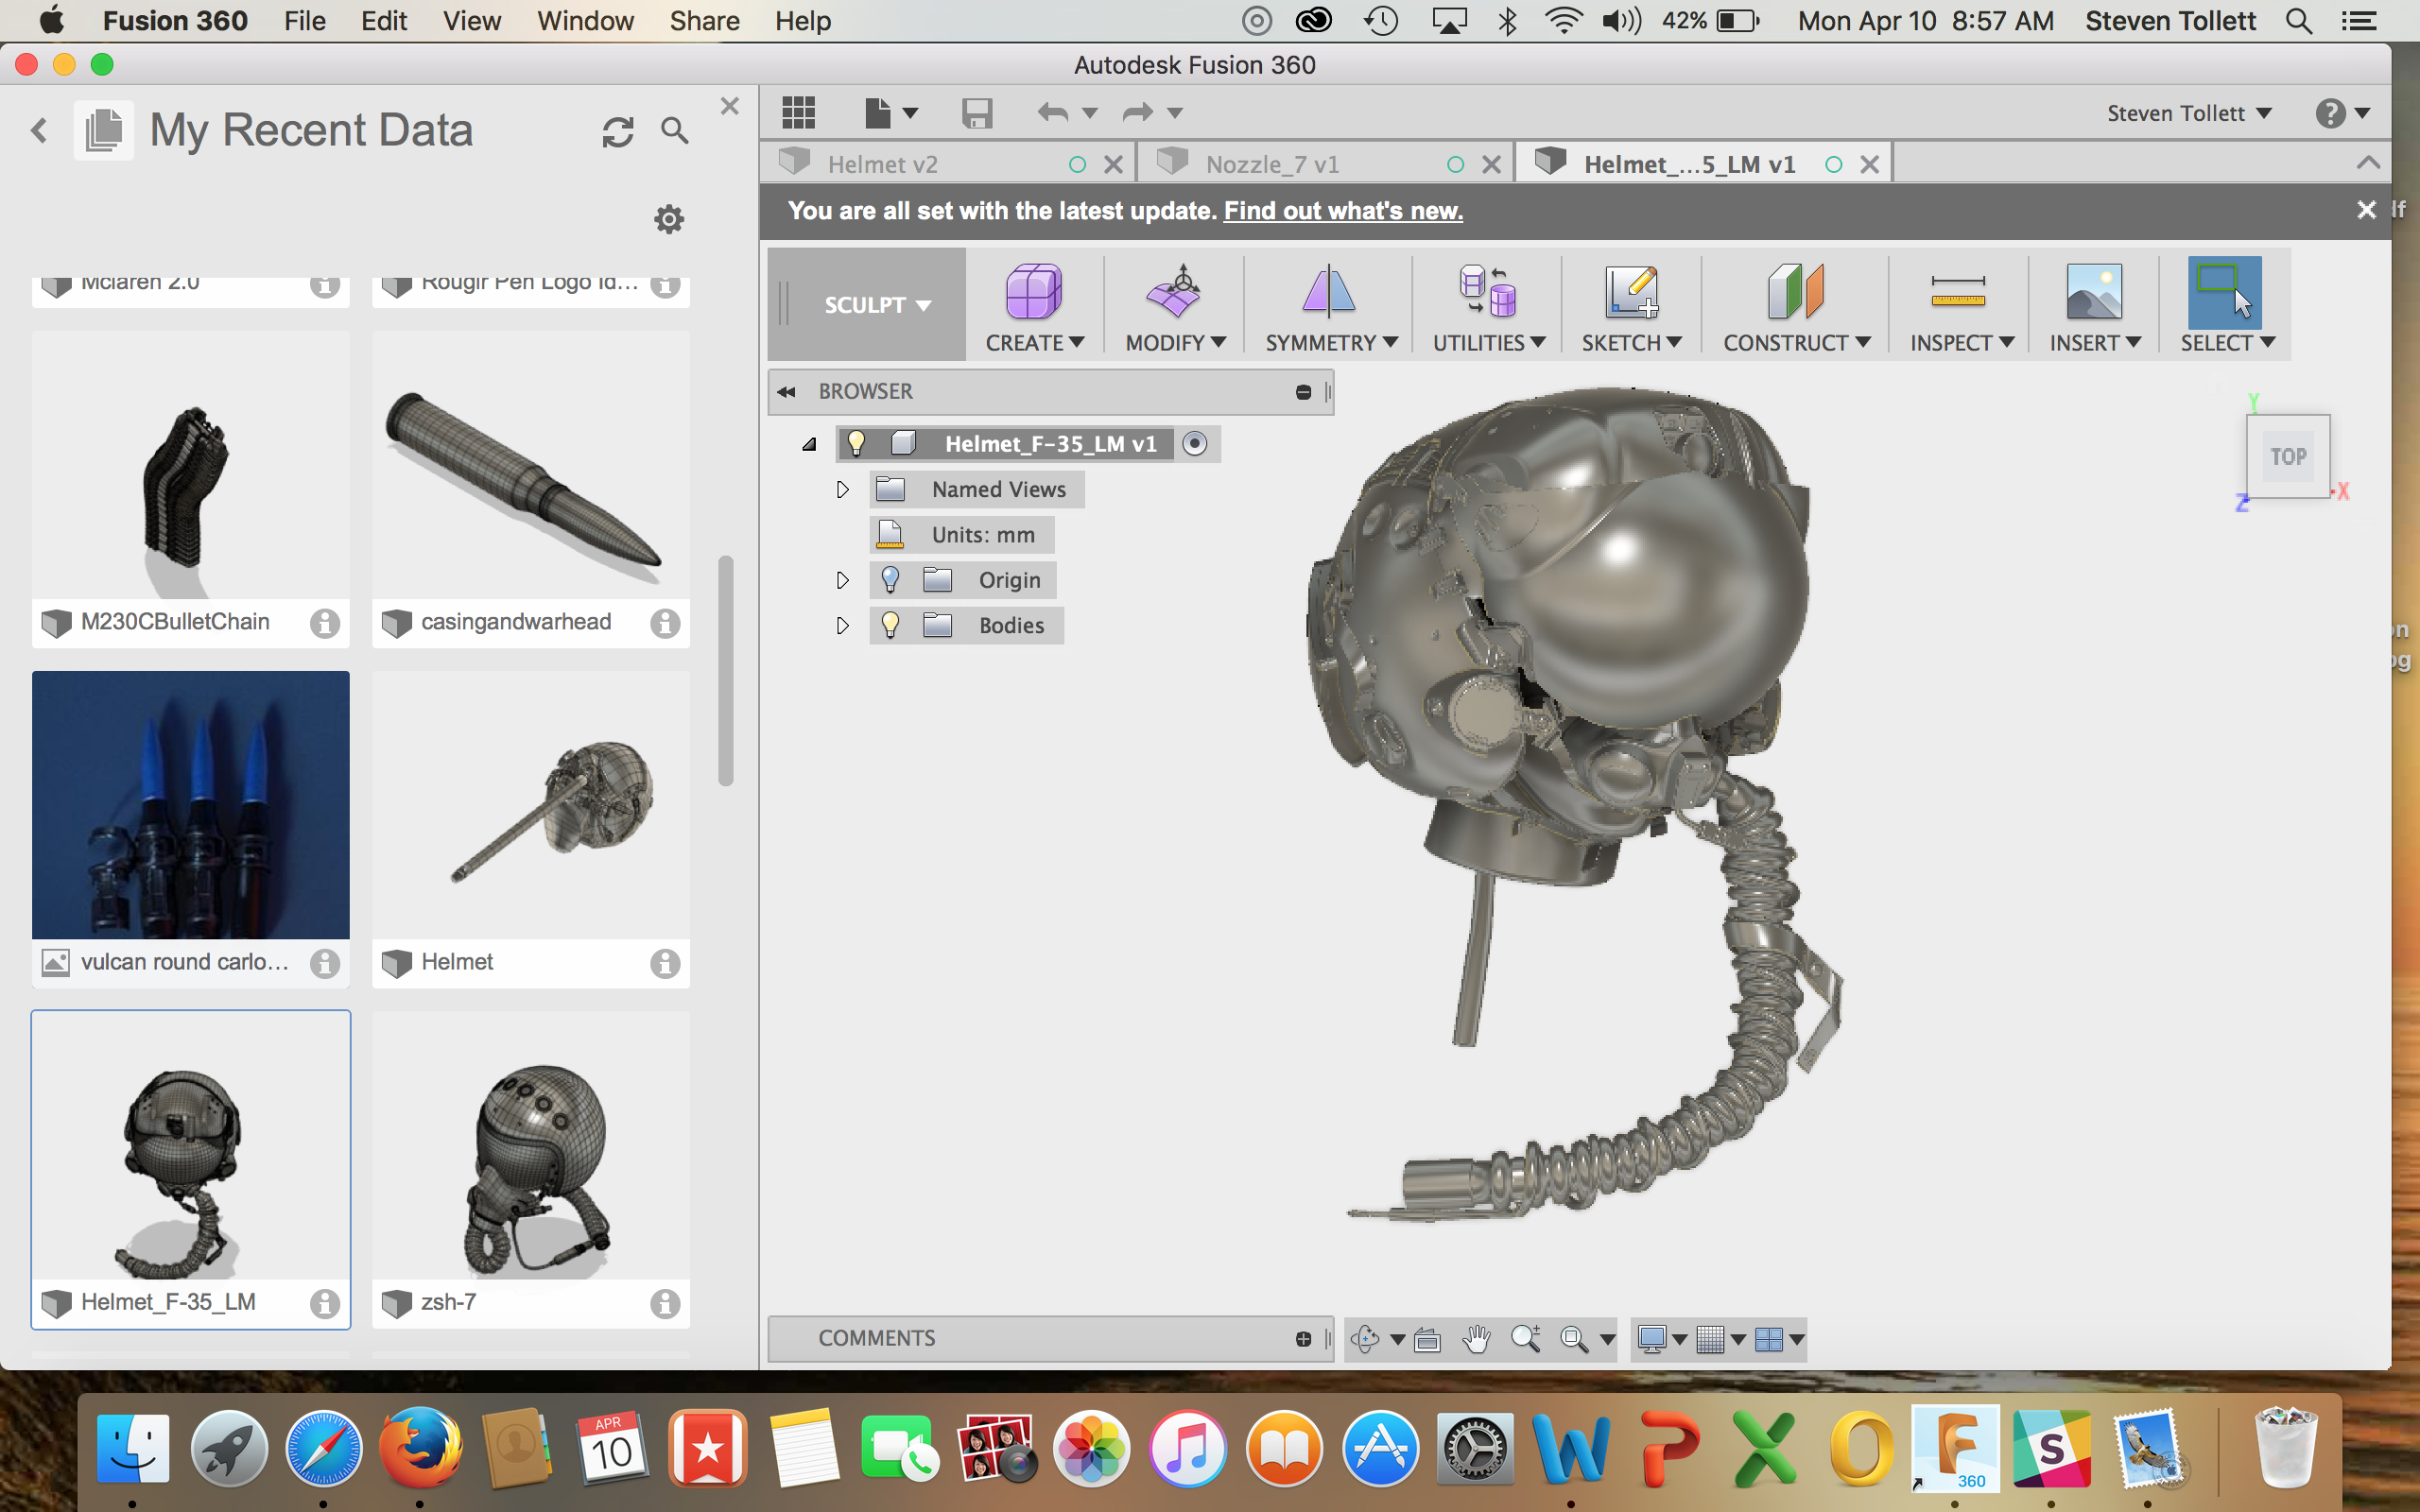This screenshot has height=1512, width=2420.
Task: Open the File menu
Action: (x=304, y=21)
